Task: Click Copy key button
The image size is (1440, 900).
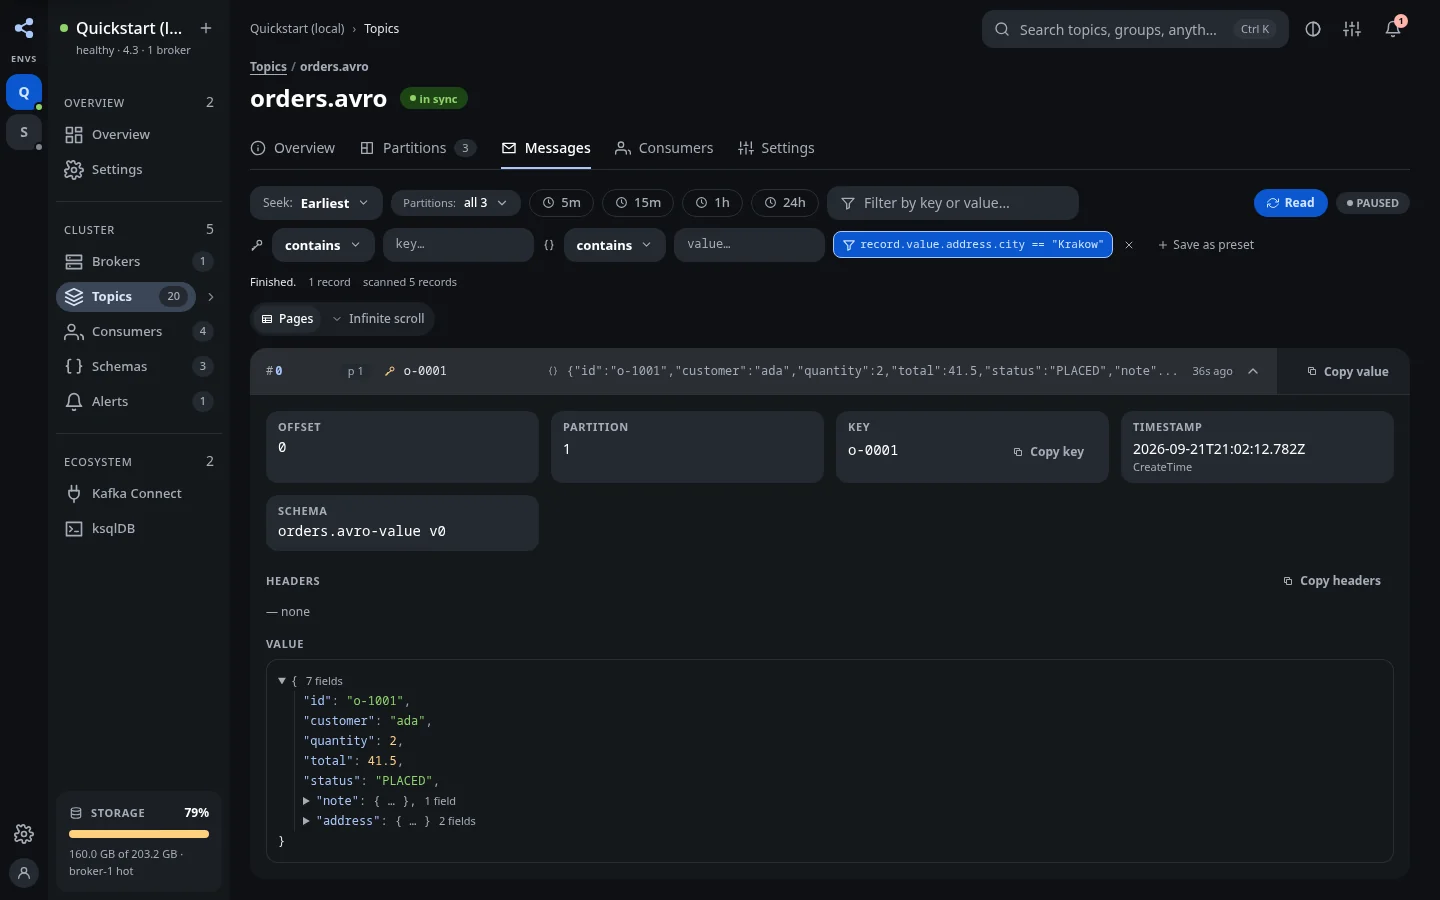Action: point(1048,452)
